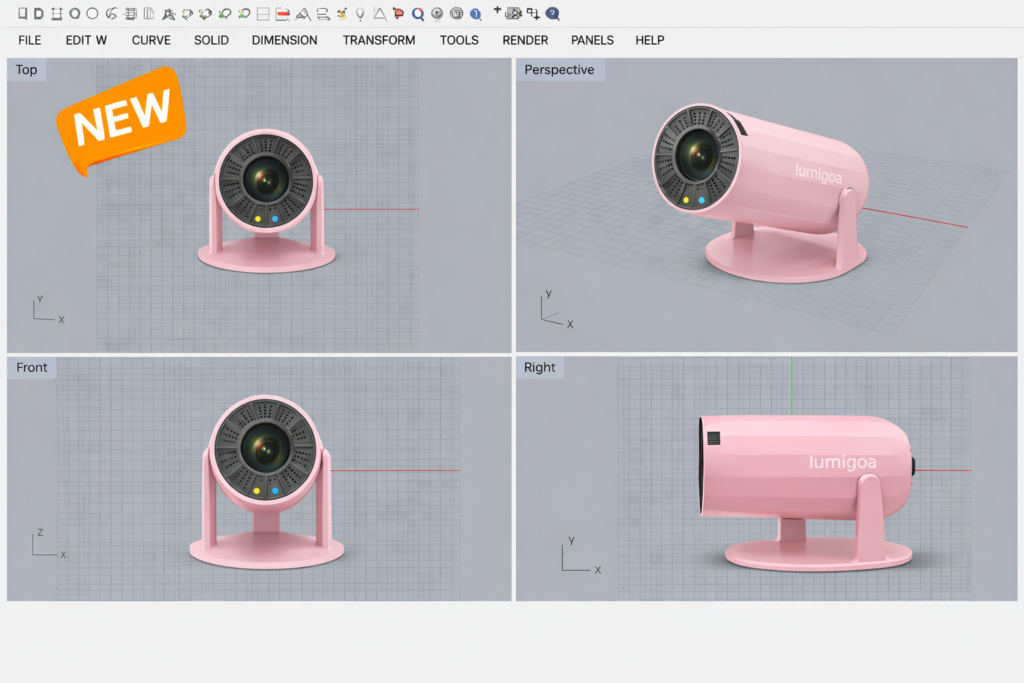
Task: Open the CURVE menu
Action: 151,41
